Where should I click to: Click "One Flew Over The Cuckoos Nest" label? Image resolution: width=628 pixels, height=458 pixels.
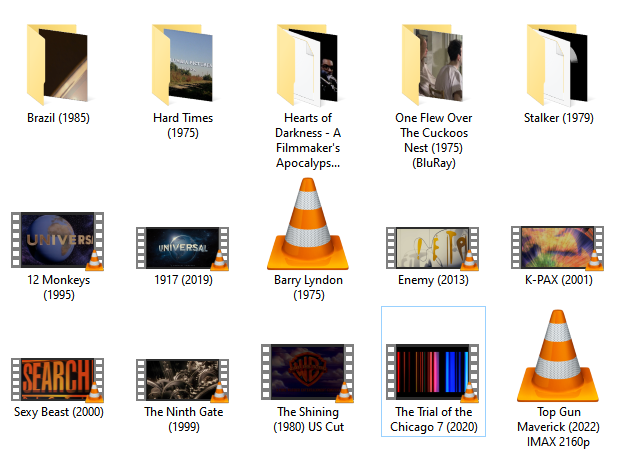coord(434,141)
